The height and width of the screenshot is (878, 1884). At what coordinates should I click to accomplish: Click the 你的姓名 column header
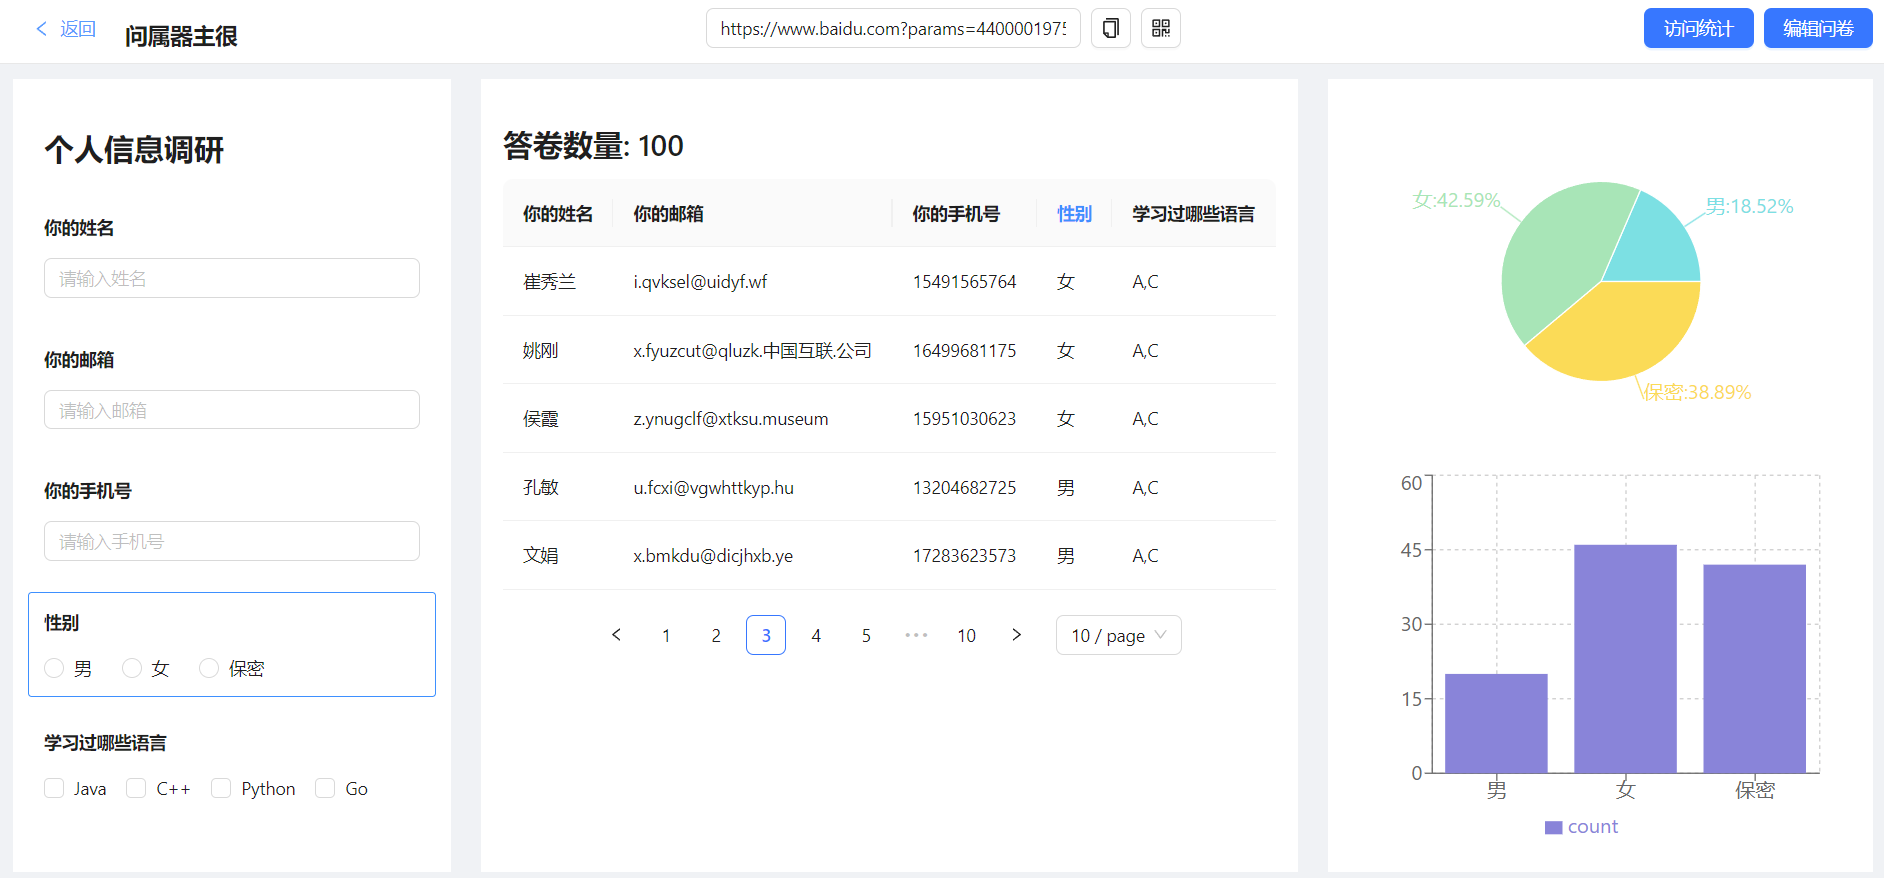click(x=558, y=213)
